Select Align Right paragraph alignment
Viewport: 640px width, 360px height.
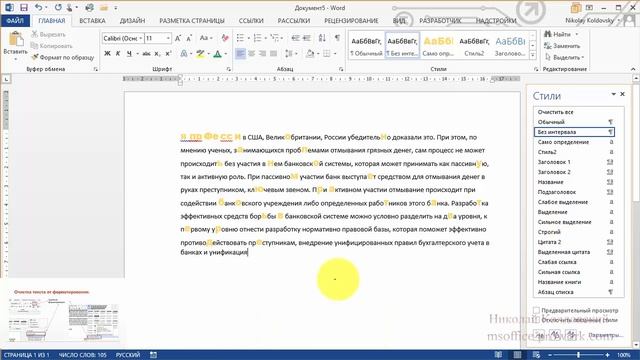click(x=262, y=53)
